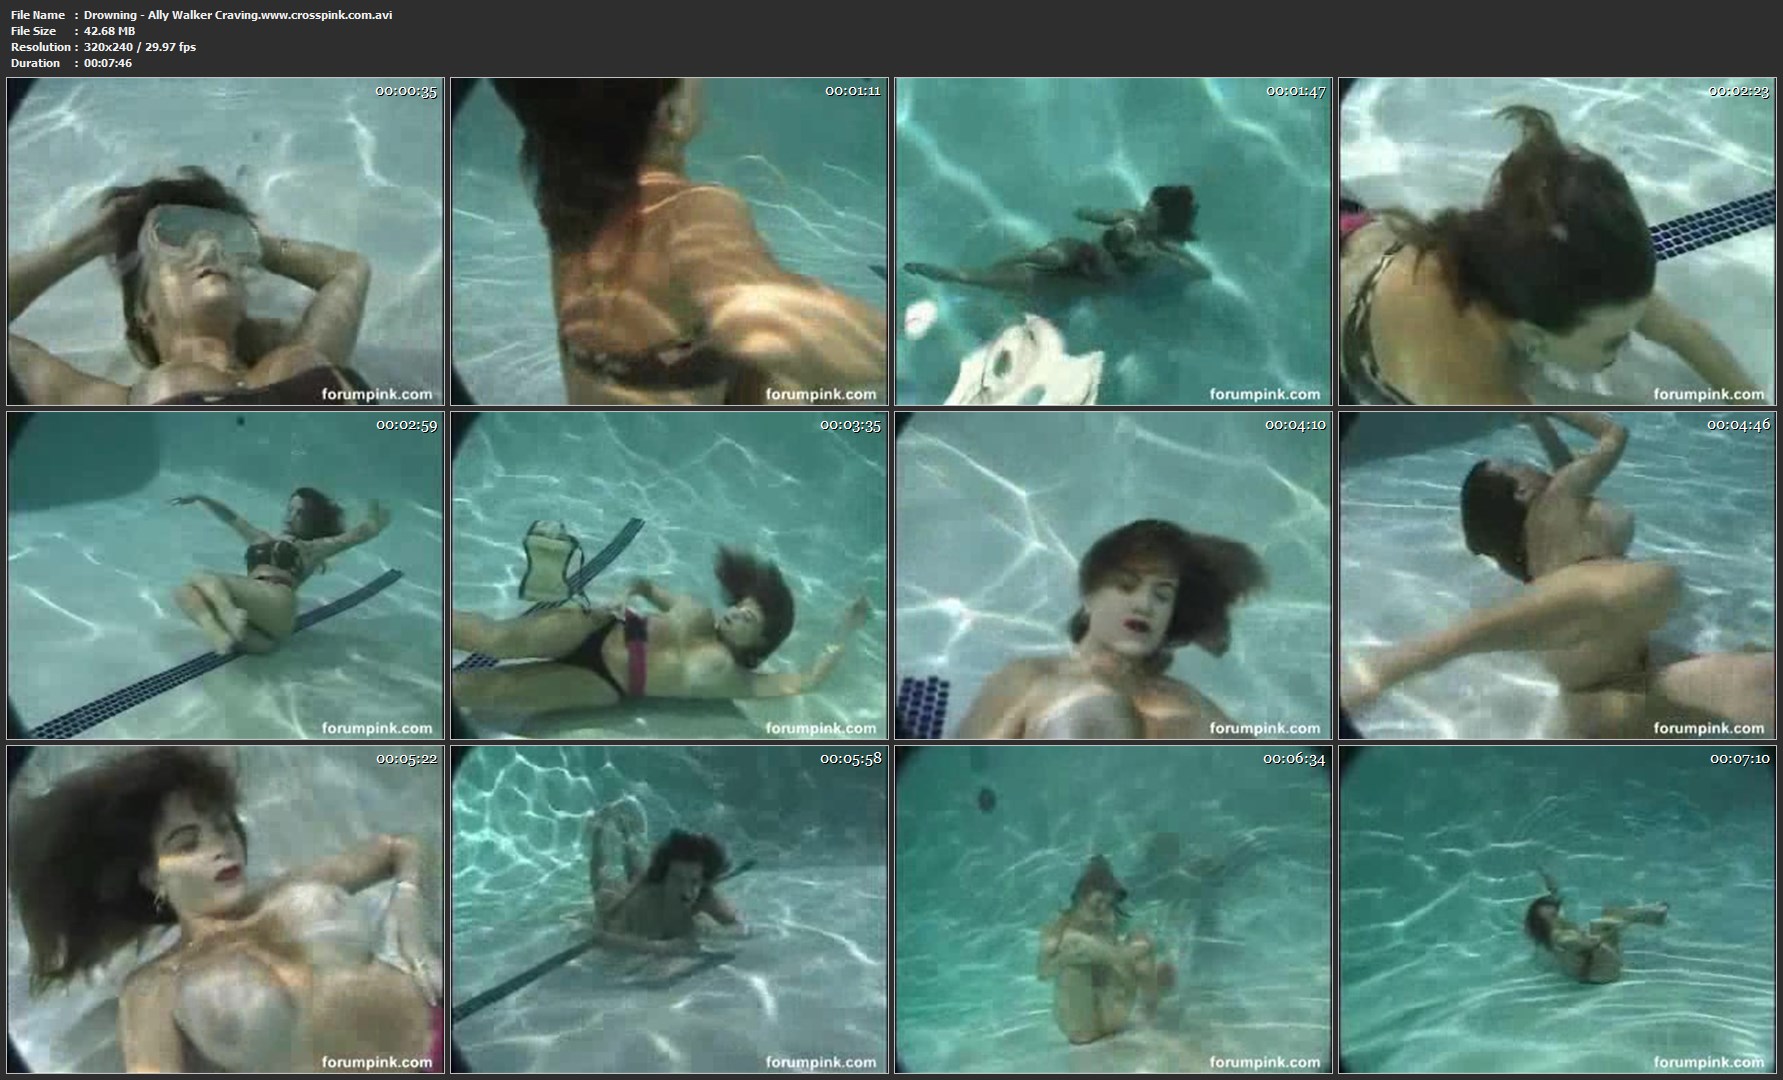View the preview frame at 00:05:58
The height and width of the screenshot is (1080, 1783).
tap(669, 909)
